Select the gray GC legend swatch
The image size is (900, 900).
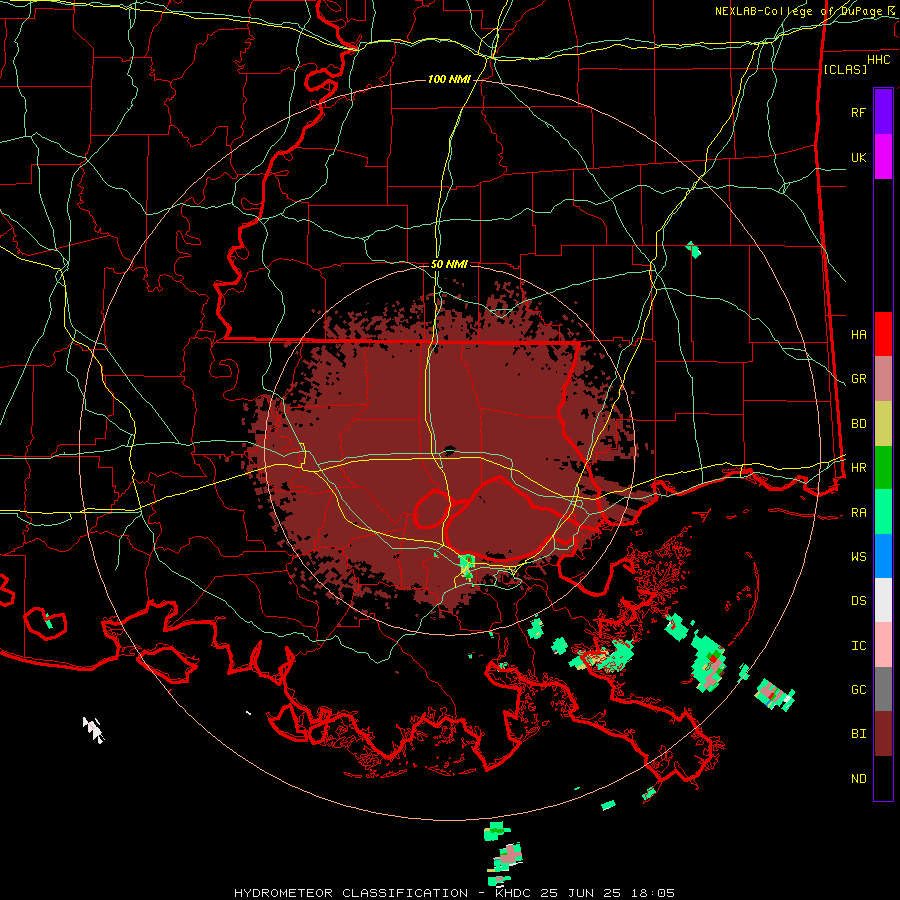(883, 689)
